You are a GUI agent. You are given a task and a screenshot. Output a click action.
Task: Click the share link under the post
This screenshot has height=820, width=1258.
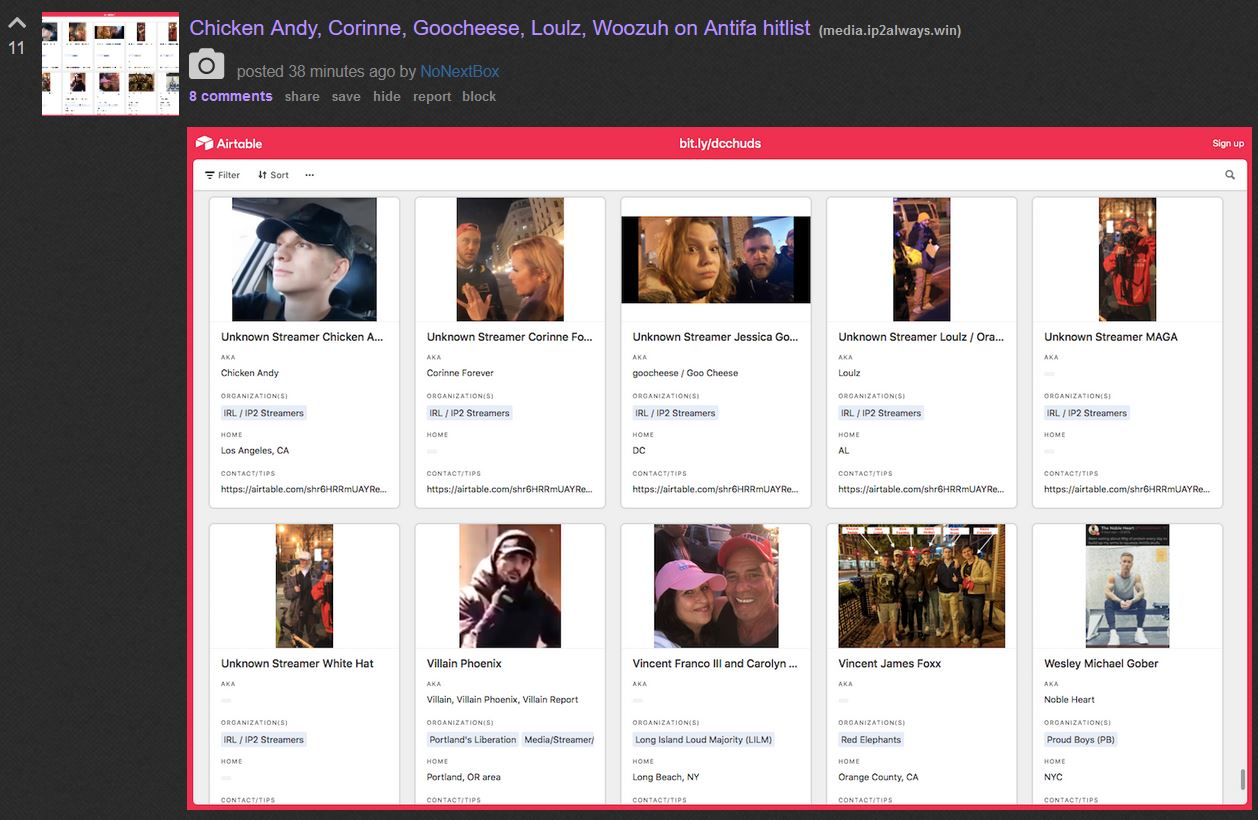coord(302,96)
